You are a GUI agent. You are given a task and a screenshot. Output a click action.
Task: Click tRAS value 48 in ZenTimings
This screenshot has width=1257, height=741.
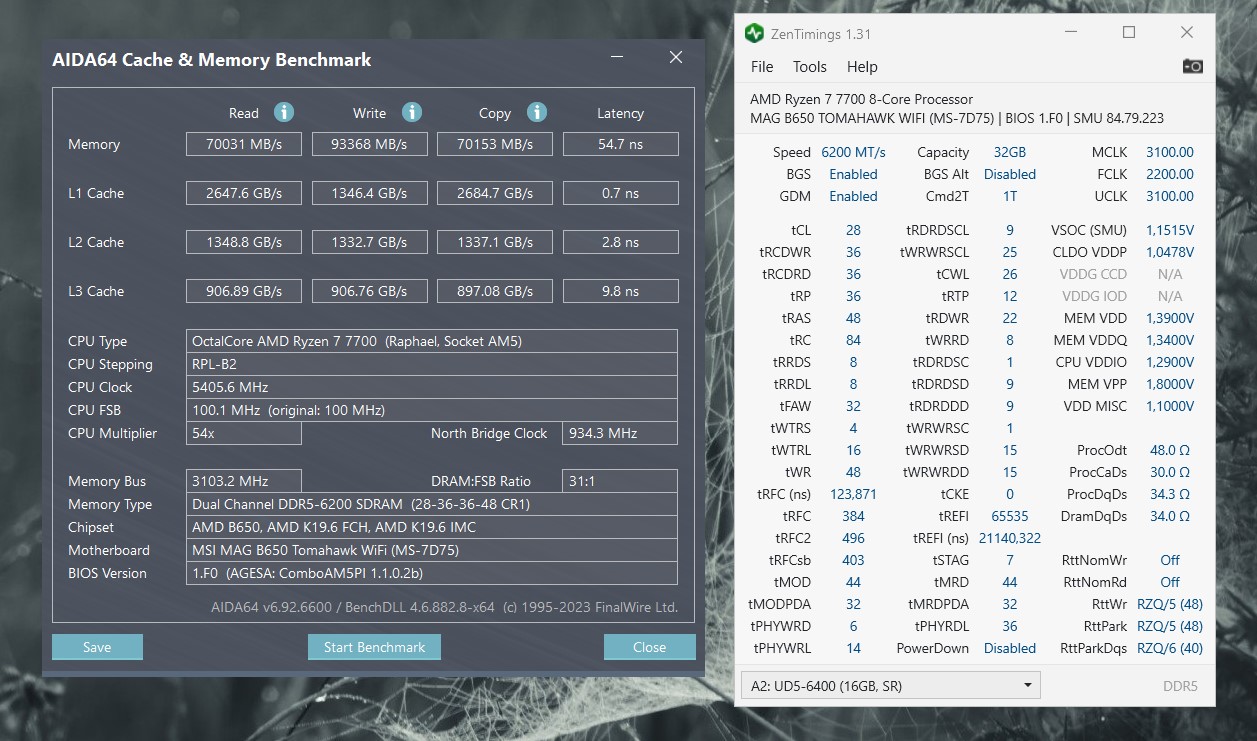click(x=853, y=318)
